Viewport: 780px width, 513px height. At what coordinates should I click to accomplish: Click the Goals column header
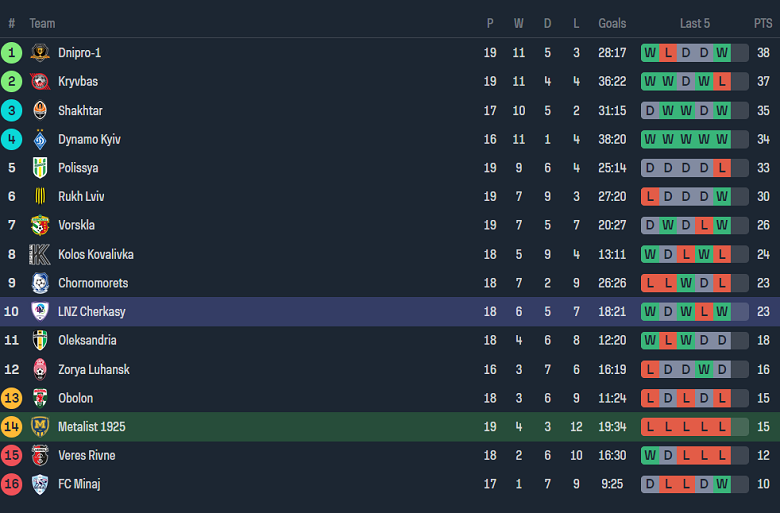tap(612, 23)
